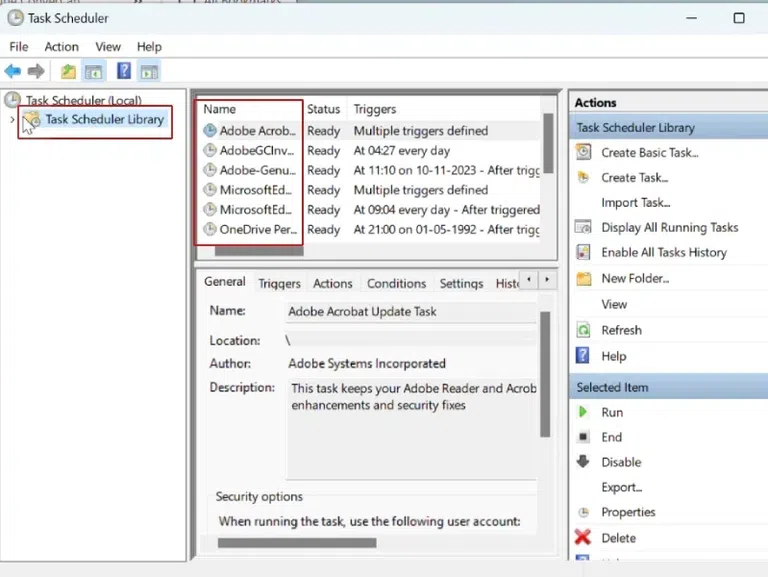The width and height of the screenshot is (768, 577).
Task: Click the Description text box
Action: (x=411, y=428)
